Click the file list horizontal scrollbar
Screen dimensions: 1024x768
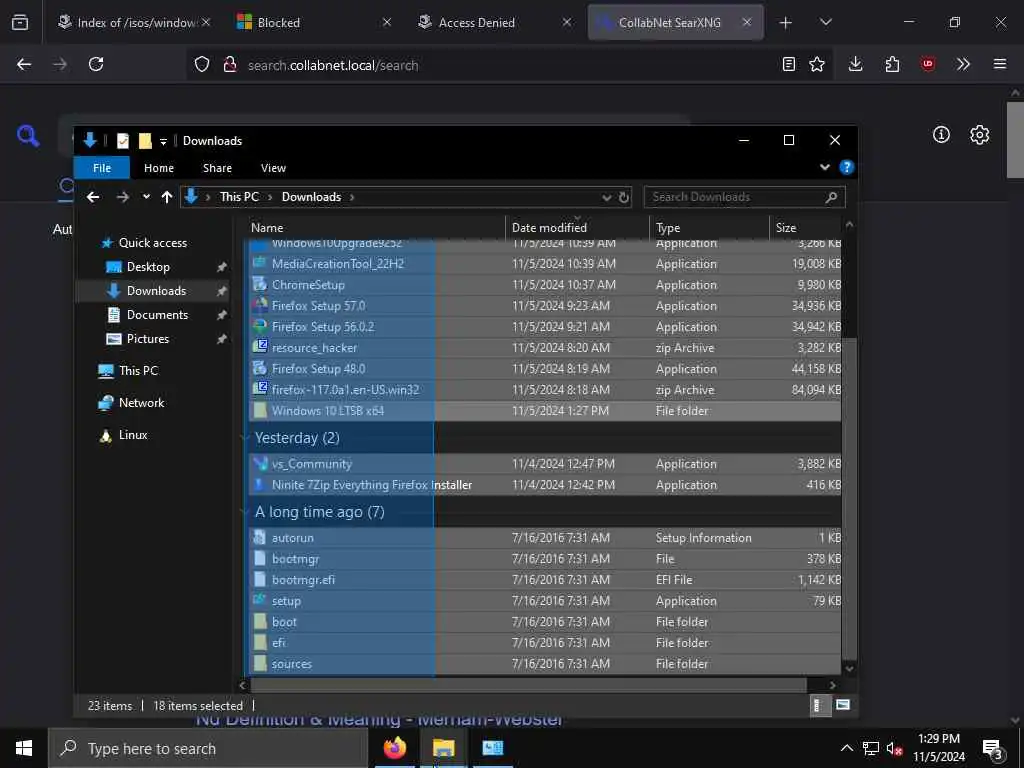pyautogui.click(x=530, y=685)
